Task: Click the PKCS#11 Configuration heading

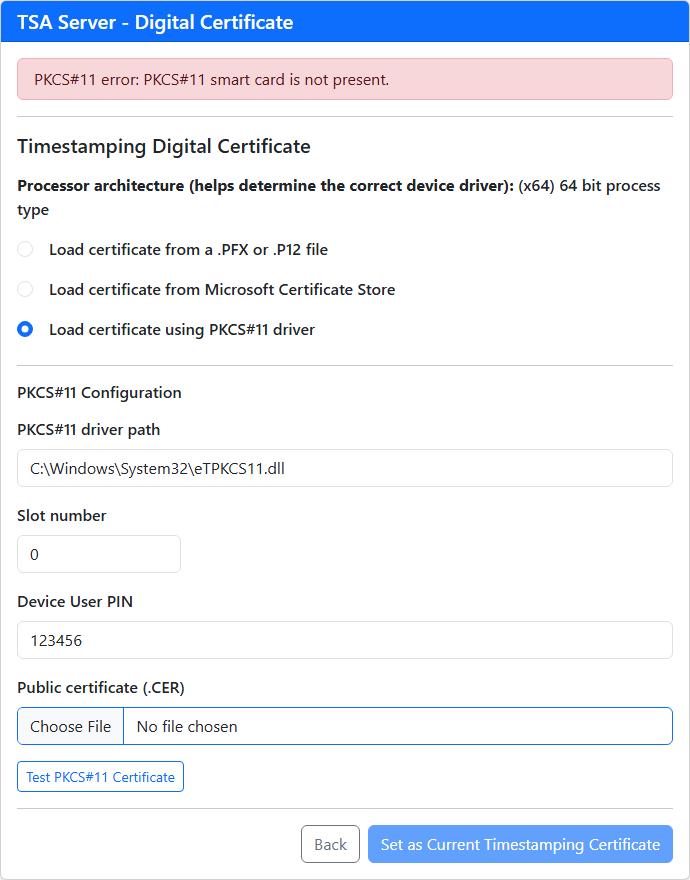Action: 99,393
